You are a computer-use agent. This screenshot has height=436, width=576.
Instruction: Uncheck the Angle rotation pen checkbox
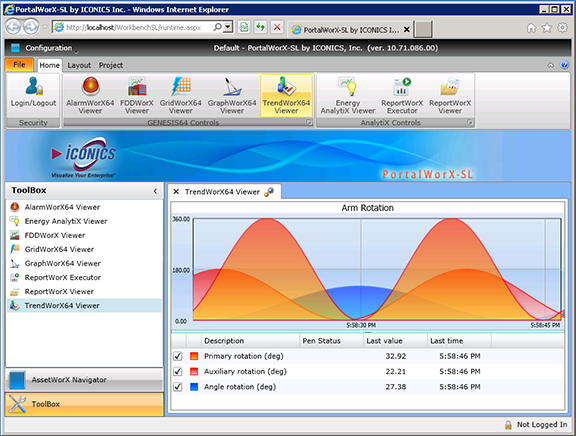click(x=178, y=387)
